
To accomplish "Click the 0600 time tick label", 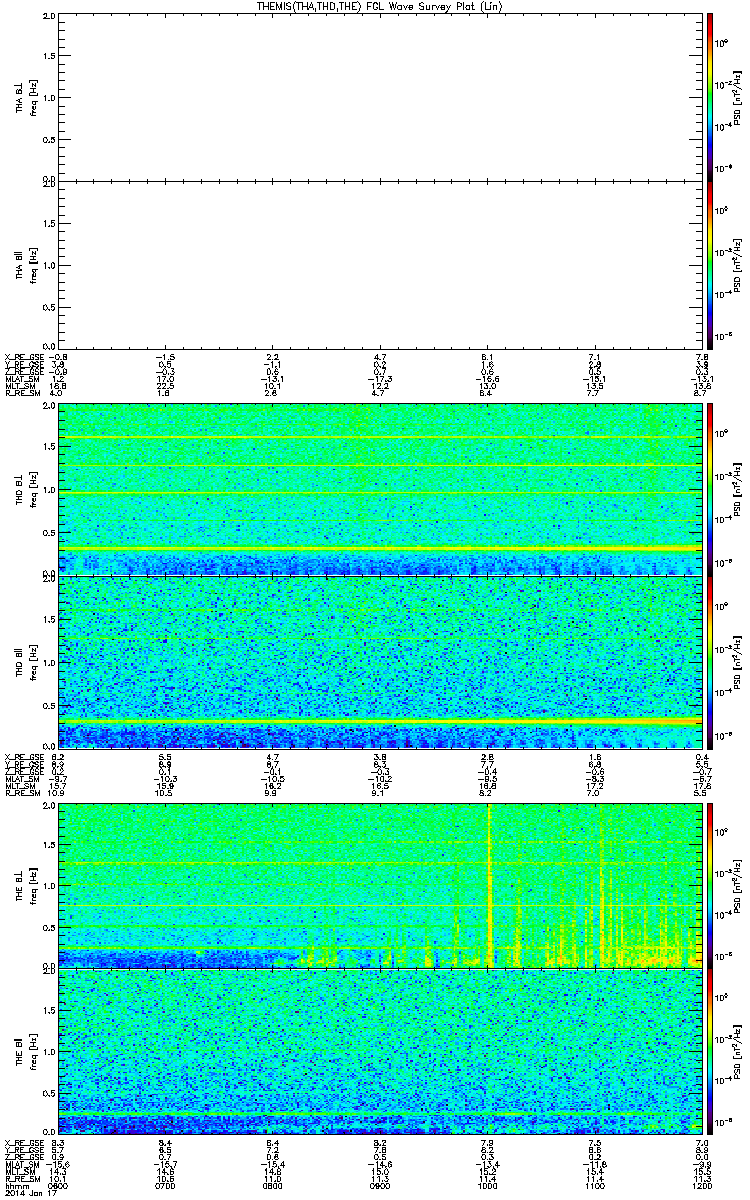I will pyautogui.click(x=59, y=1185).
